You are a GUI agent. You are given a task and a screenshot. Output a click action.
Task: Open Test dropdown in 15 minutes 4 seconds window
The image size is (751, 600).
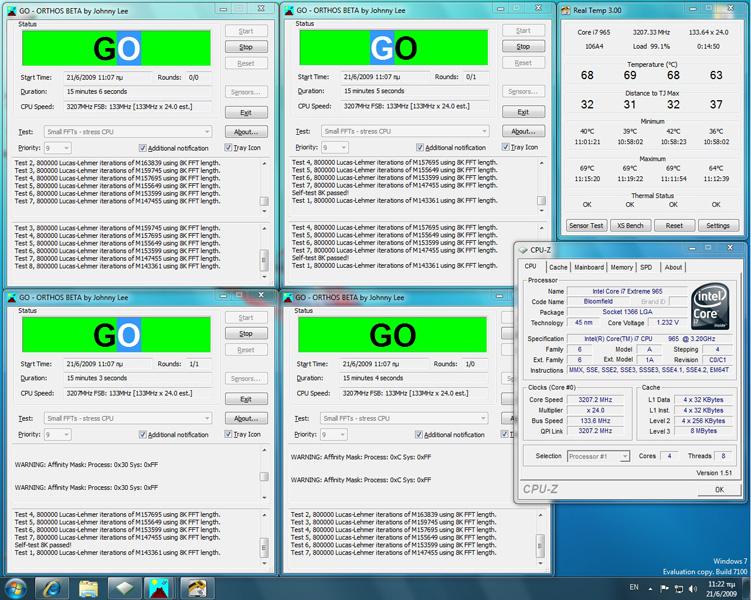click(404, 418)
